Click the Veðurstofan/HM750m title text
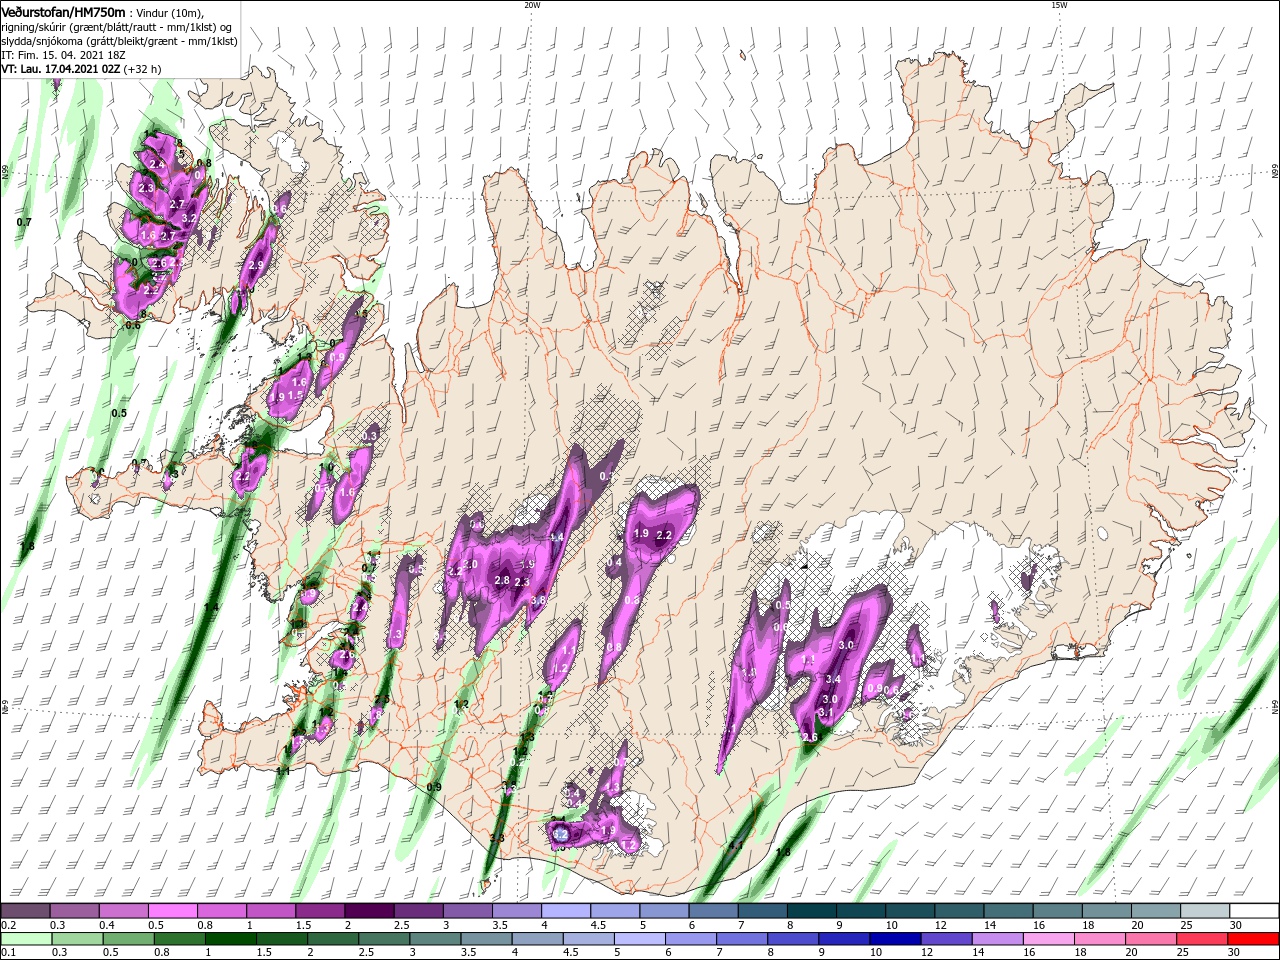1280x960 pixels. 63,12
